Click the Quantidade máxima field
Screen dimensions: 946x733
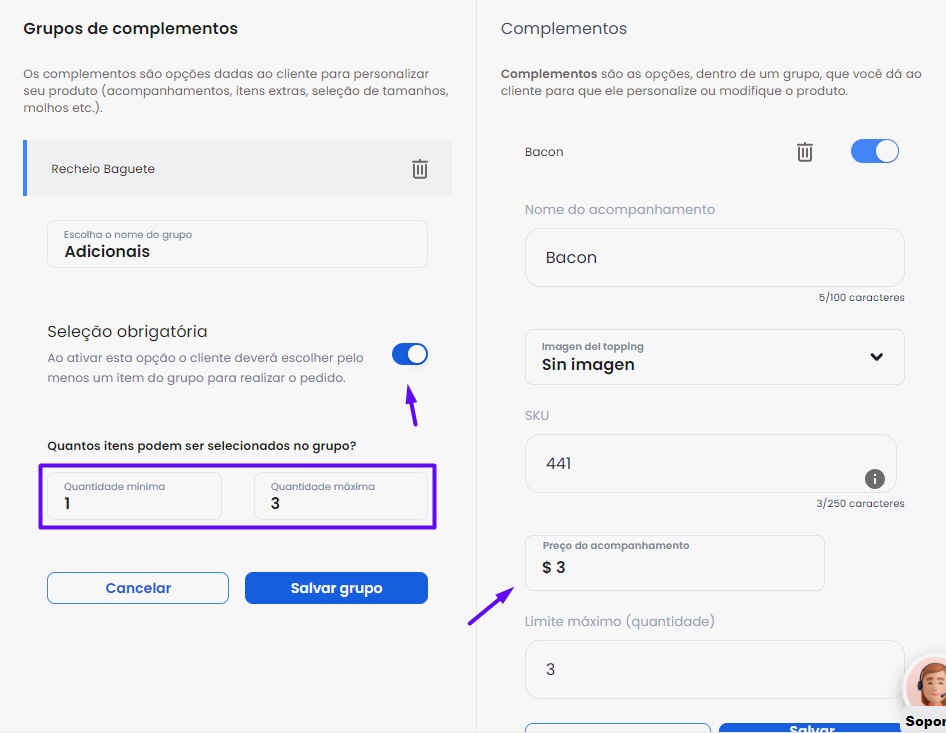[341, 496]
